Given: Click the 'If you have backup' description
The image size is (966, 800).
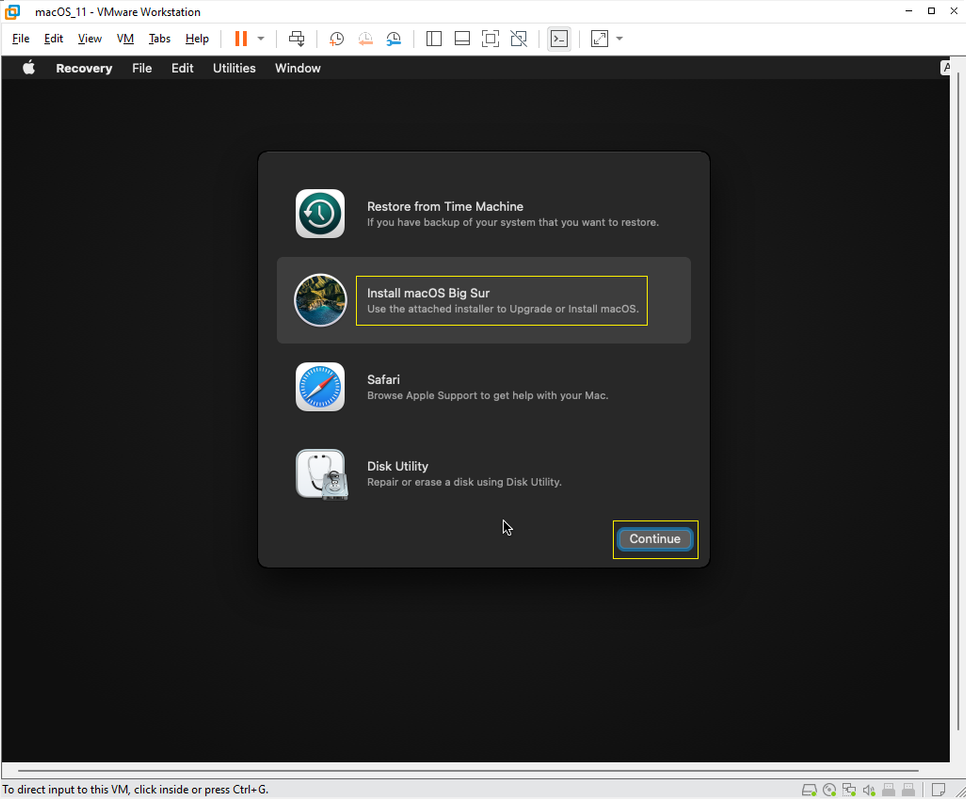Looking at the screenshot, I should pos(513,222).
